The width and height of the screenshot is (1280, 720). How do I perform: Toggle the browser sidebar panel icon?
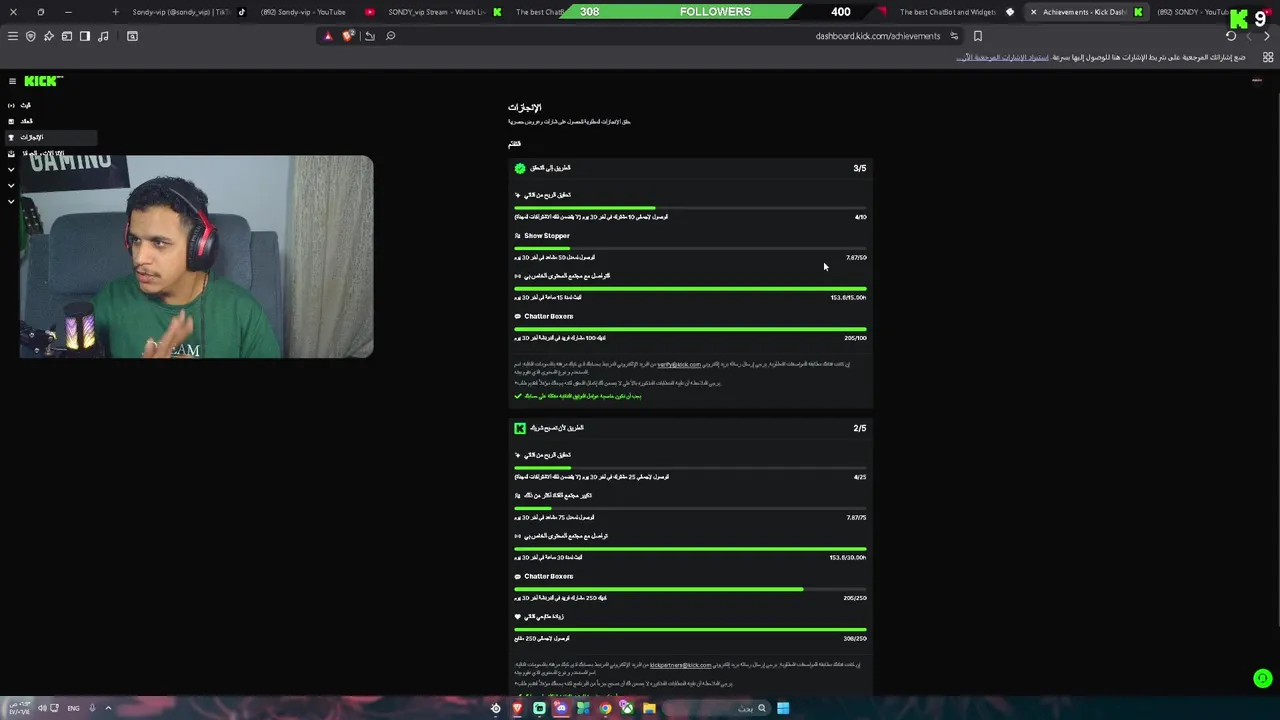click(85, 36)
